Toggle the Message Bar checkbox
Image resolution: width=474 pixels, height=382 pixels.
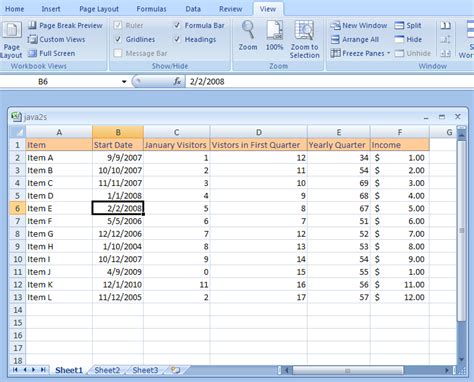pos(118,53)
